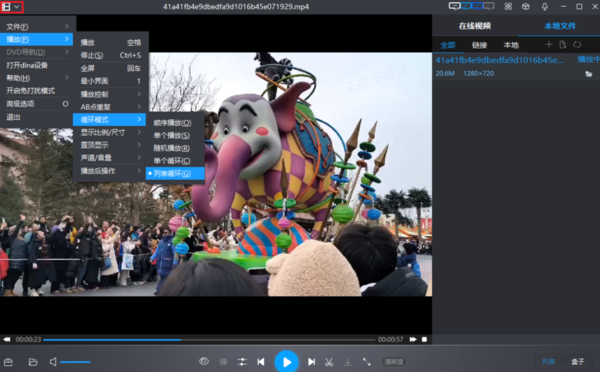Open the toolbox briefcase icon

click(8, 362)
